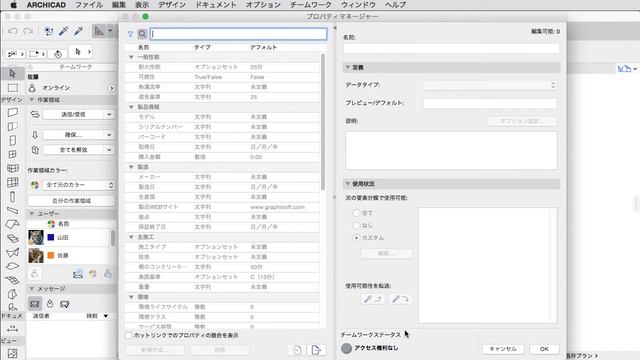Image resolution: width=640 pixels, height=360 pixels.
Task: Select the Beam tool in the toolbox
Action: click(x=13, y=211)
